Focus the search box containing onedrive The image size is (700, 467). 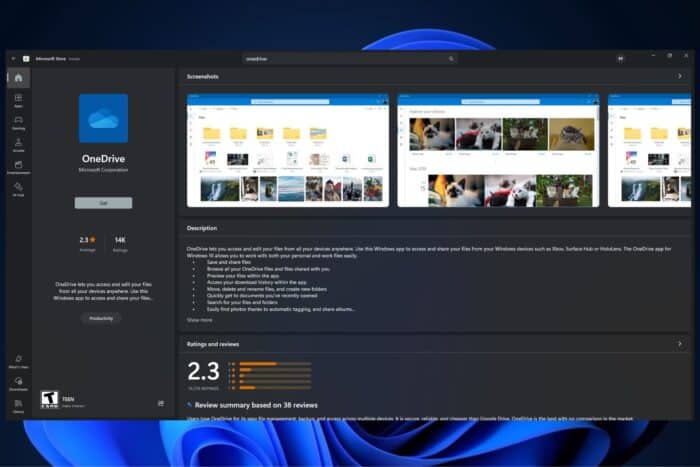[x=350, y=58]
